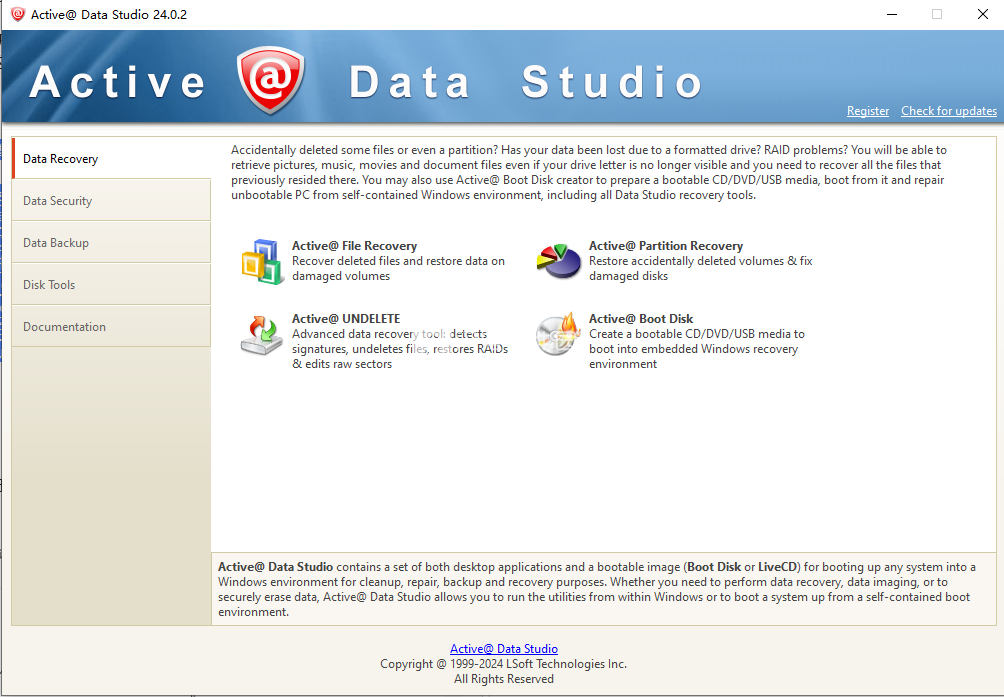Click the app icon in the title bar
1004x697 pixels.
(18, 14)
